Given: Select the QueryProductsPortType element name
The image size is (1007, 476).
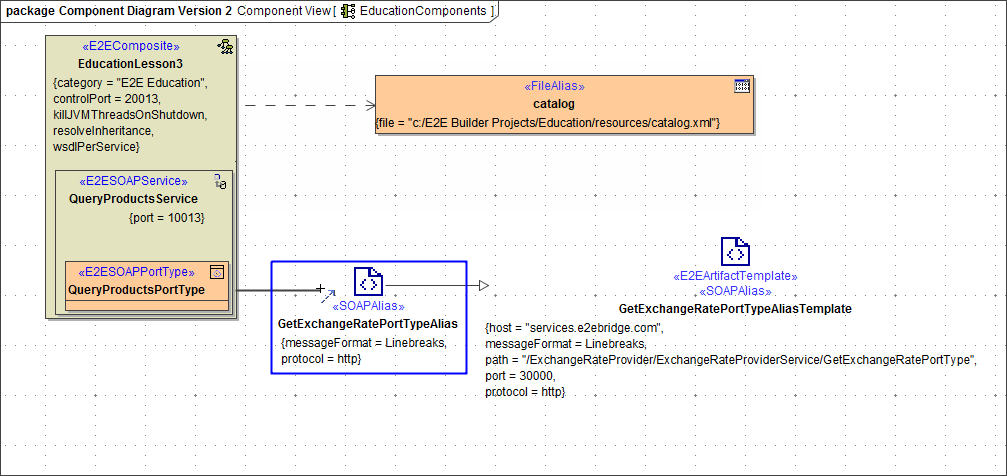Looking at the screenshot, I should [136, 290].
